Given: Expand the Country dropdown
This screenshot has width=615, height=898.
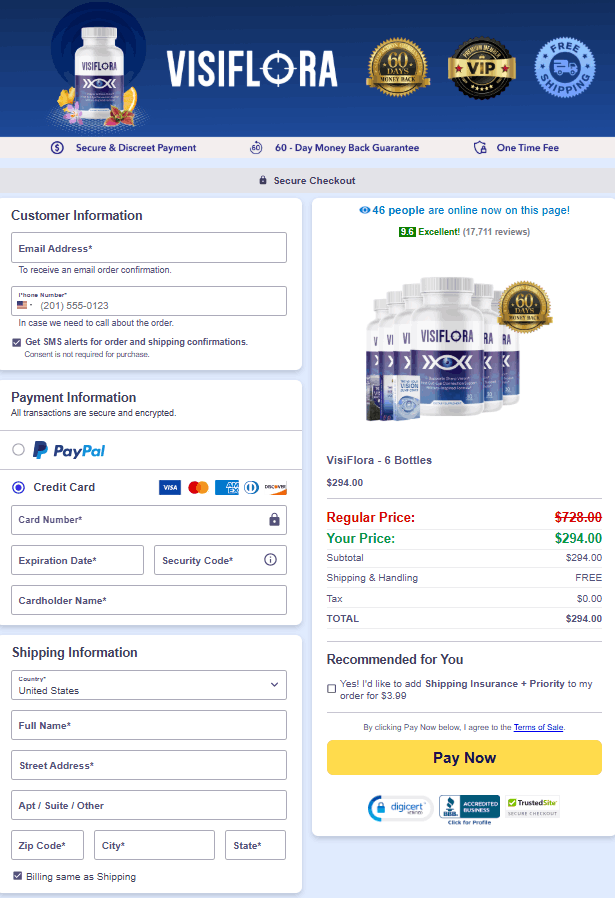Looking at the screenshot, I should click(149, 685).
